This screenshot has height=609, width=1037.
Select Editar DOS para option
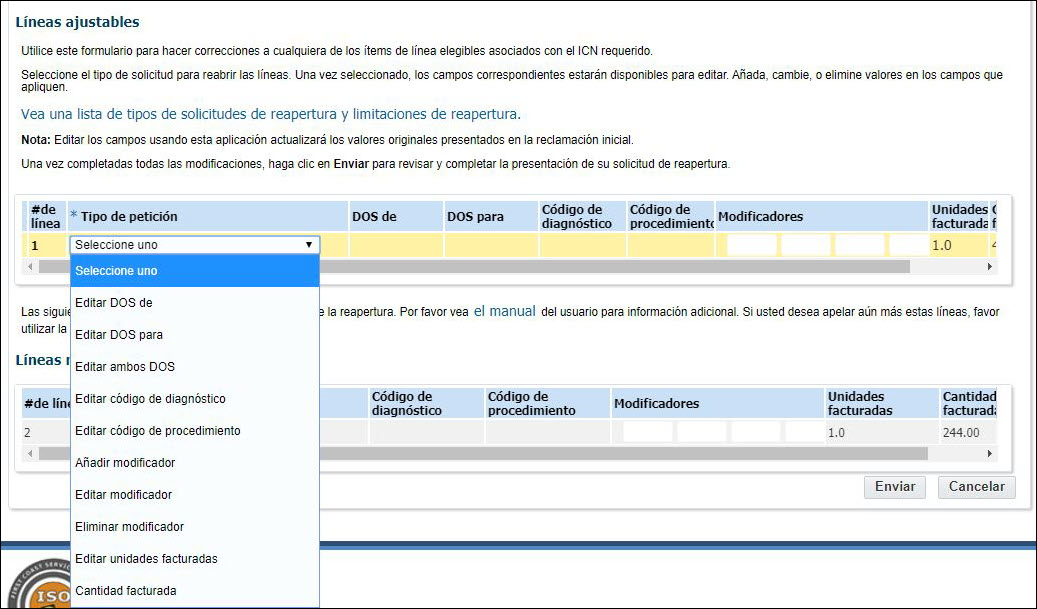pyautogui.click(x=194, y=335)
